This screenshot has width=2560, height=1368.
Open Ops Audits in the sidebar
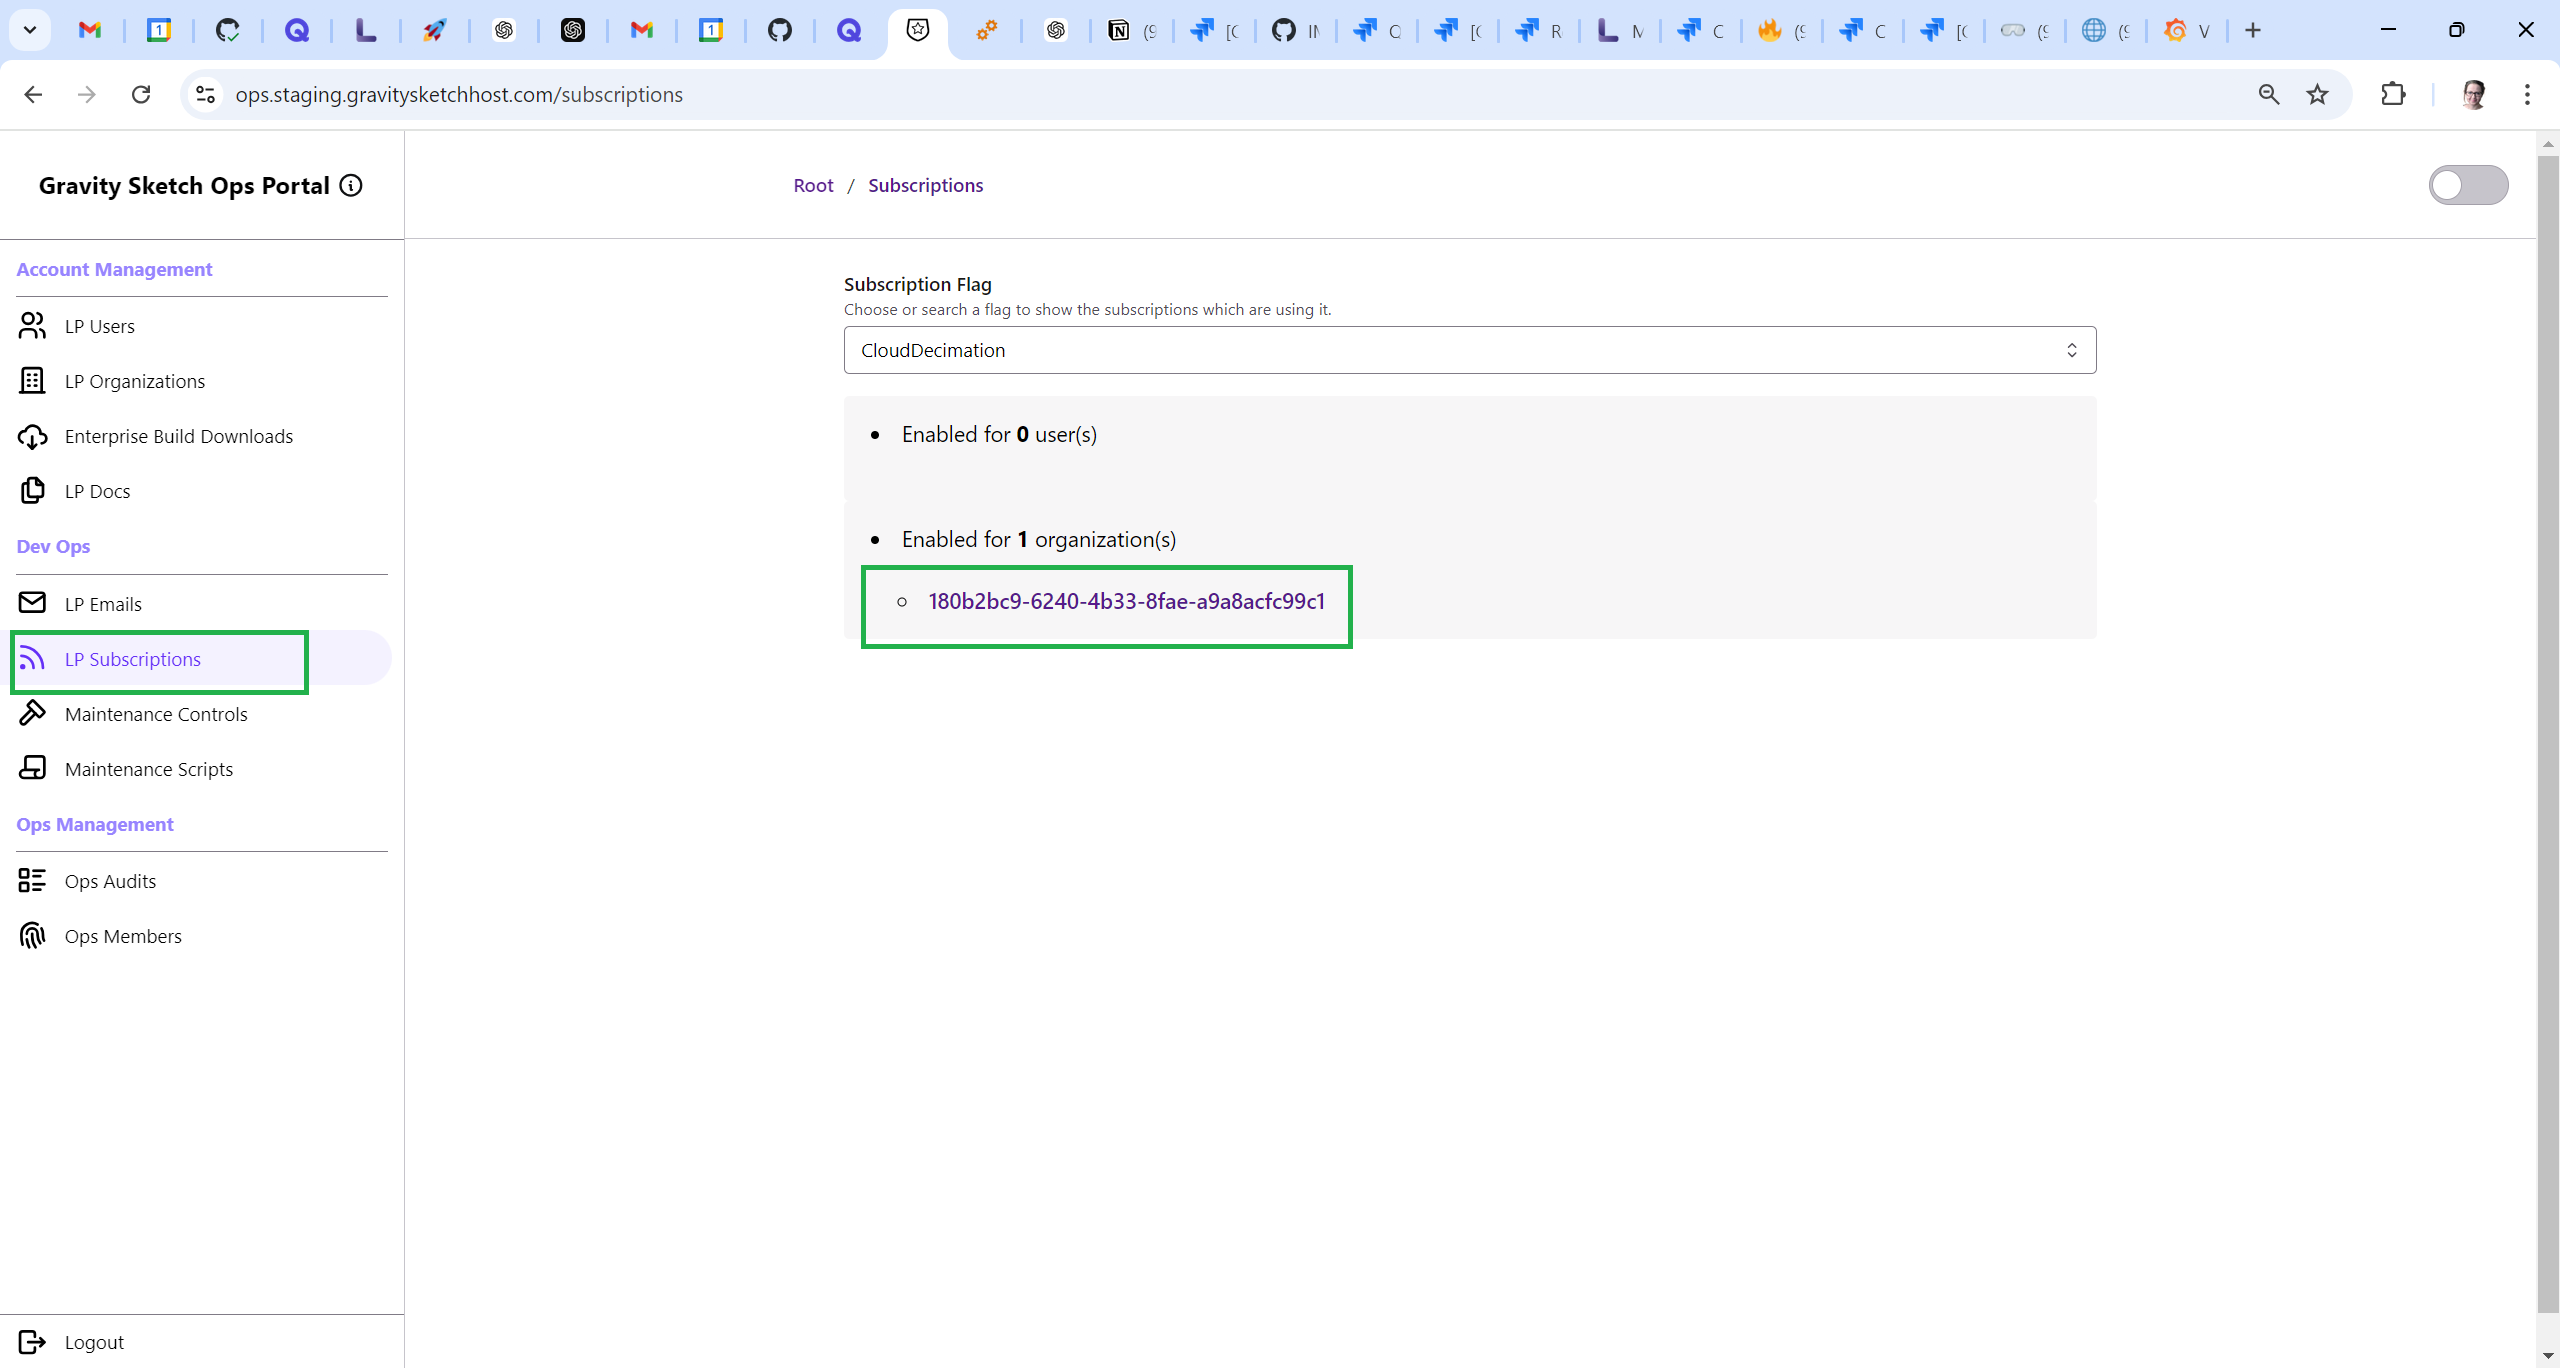(110, 881)
